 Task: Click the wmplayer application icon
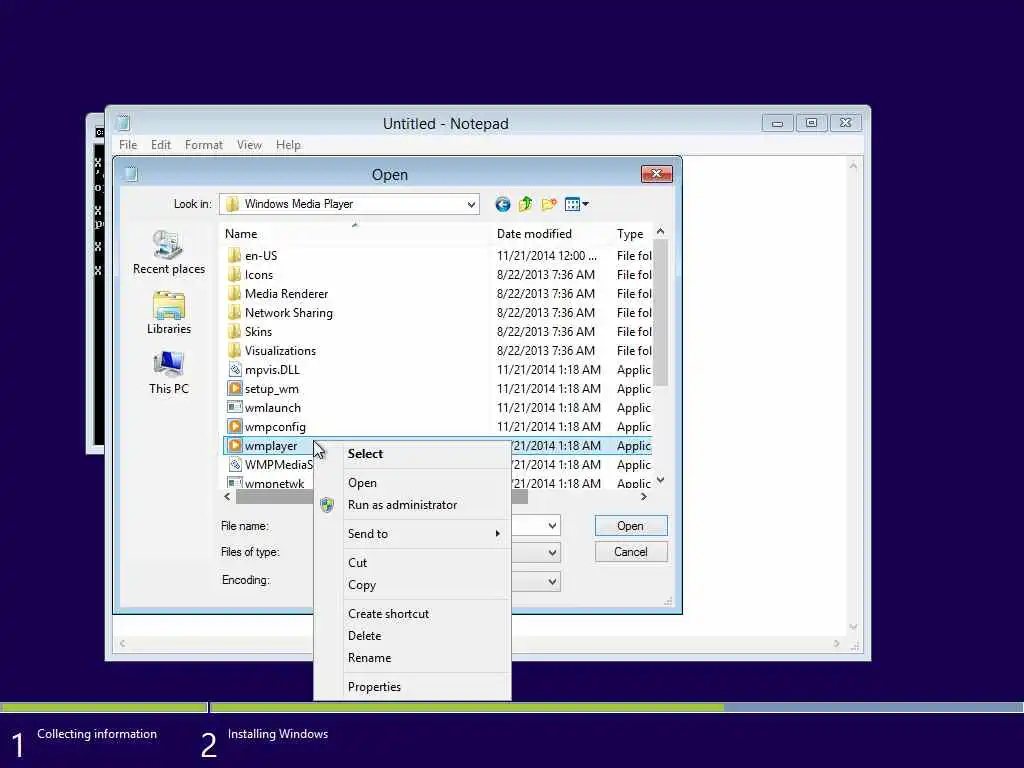(x=235, y=445)
